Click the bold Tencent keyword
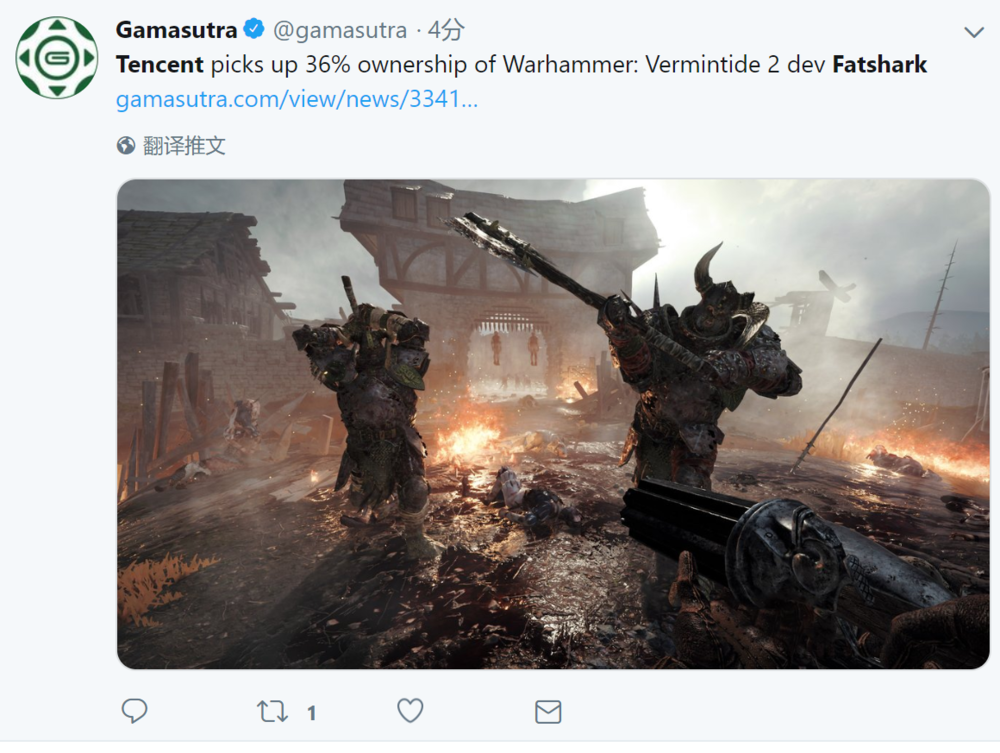This screenshot has height=753, width=1000. (x=159, y=64)
